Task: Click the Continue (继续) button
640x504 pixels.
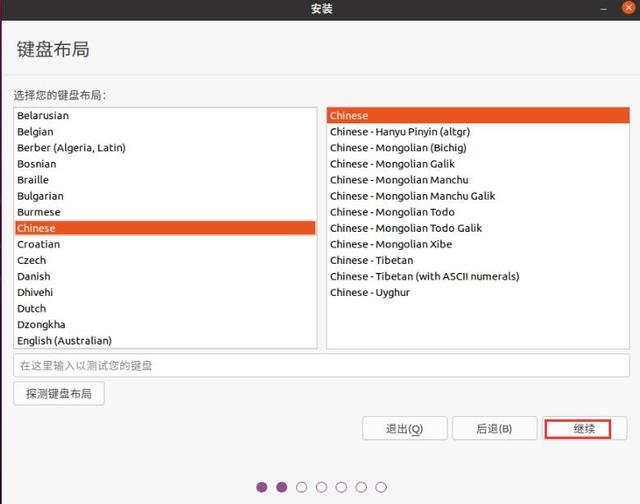Action: (584, 429)
